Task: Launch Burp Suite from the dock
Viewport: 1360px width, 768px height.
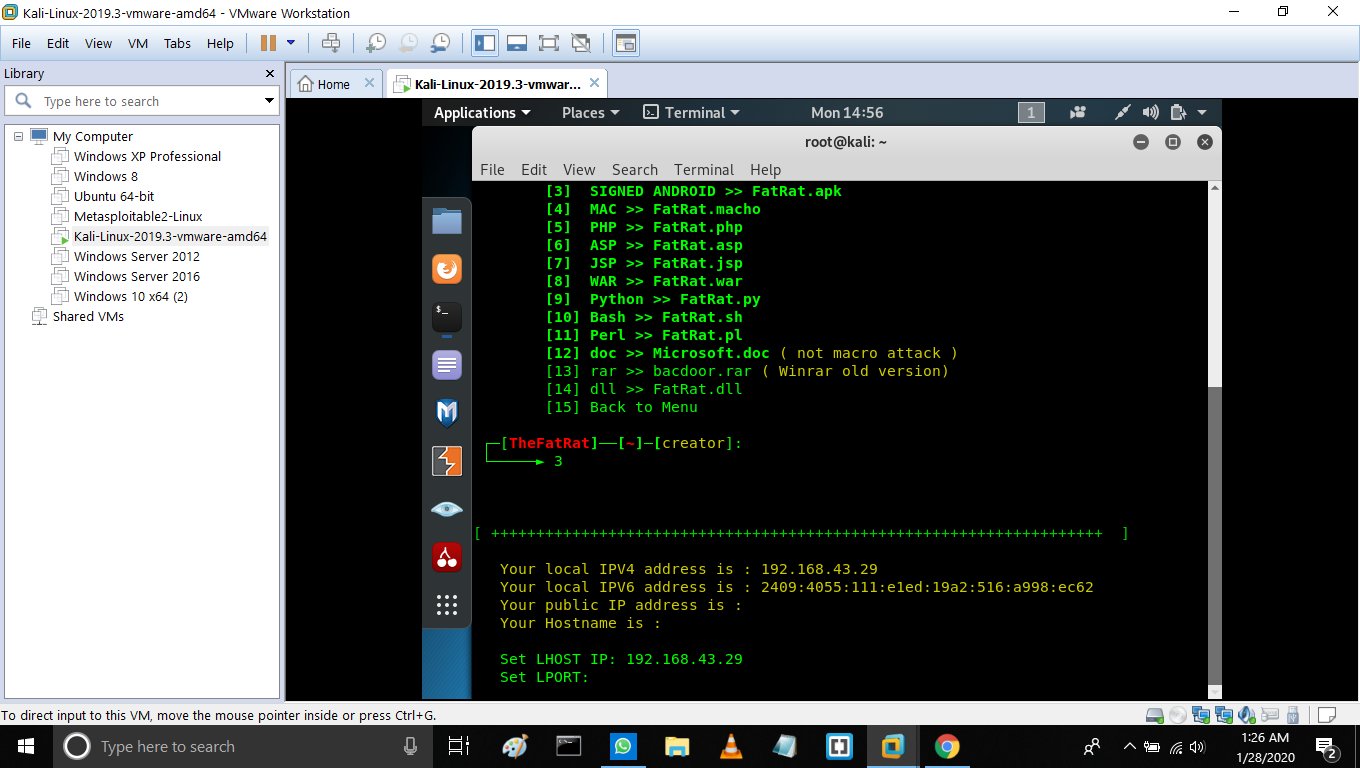Action: point(447,460)
